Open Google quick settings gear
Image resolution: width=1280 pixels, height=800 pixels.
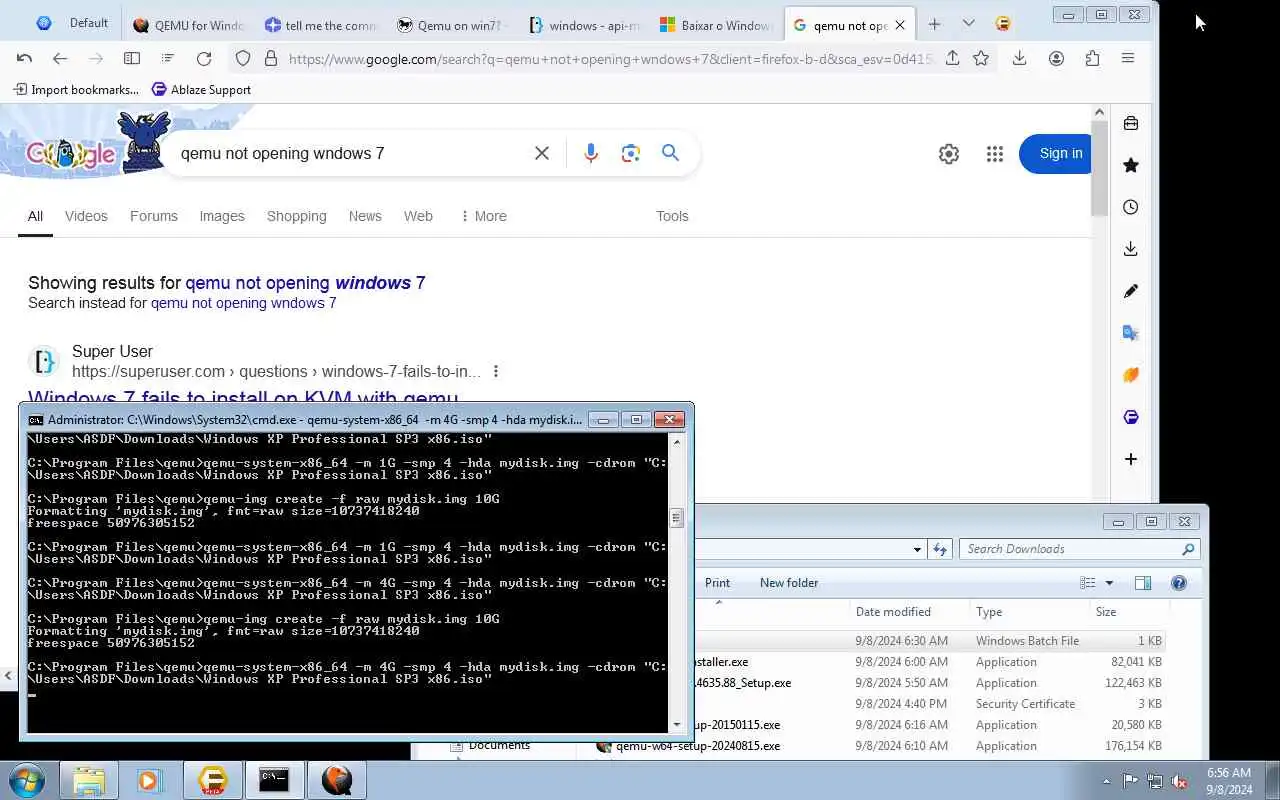click(x=949, y=154)
